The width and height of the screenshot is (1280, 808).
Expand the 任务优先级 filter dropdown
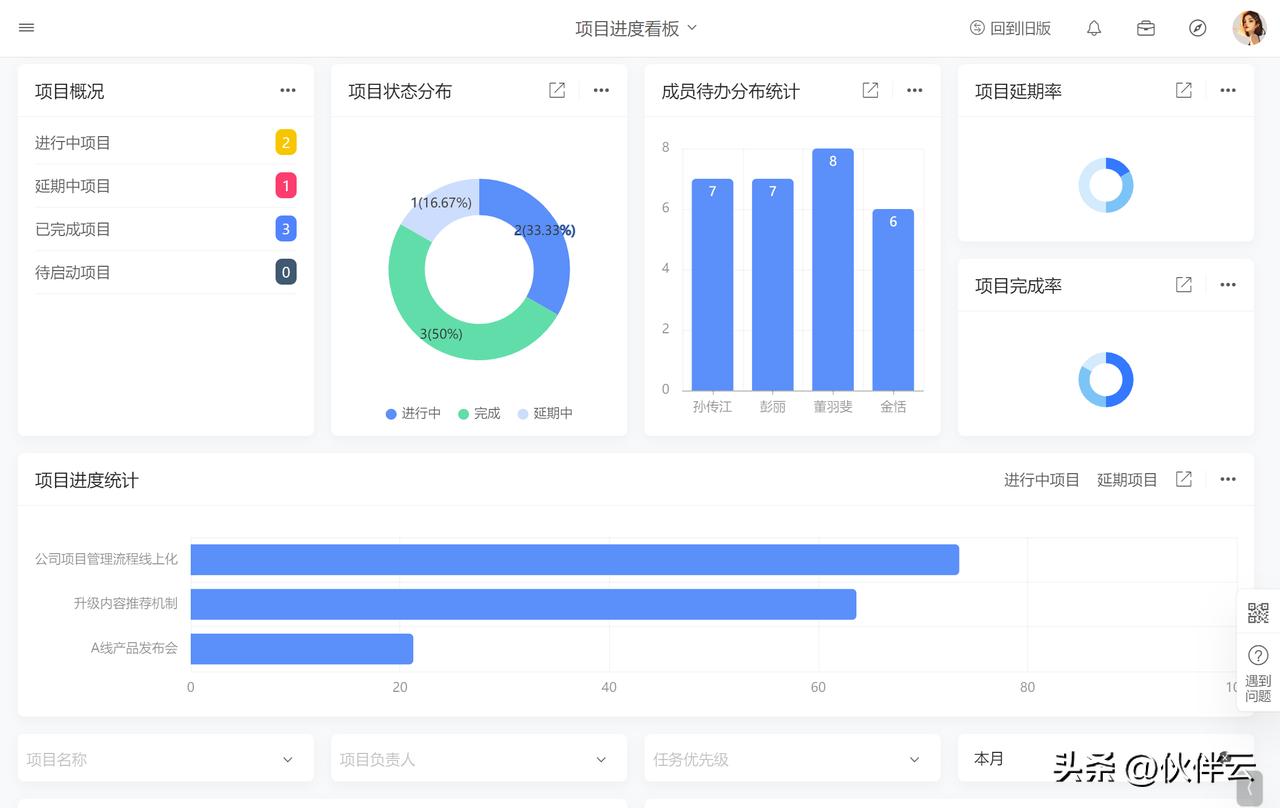pos(792,760)
